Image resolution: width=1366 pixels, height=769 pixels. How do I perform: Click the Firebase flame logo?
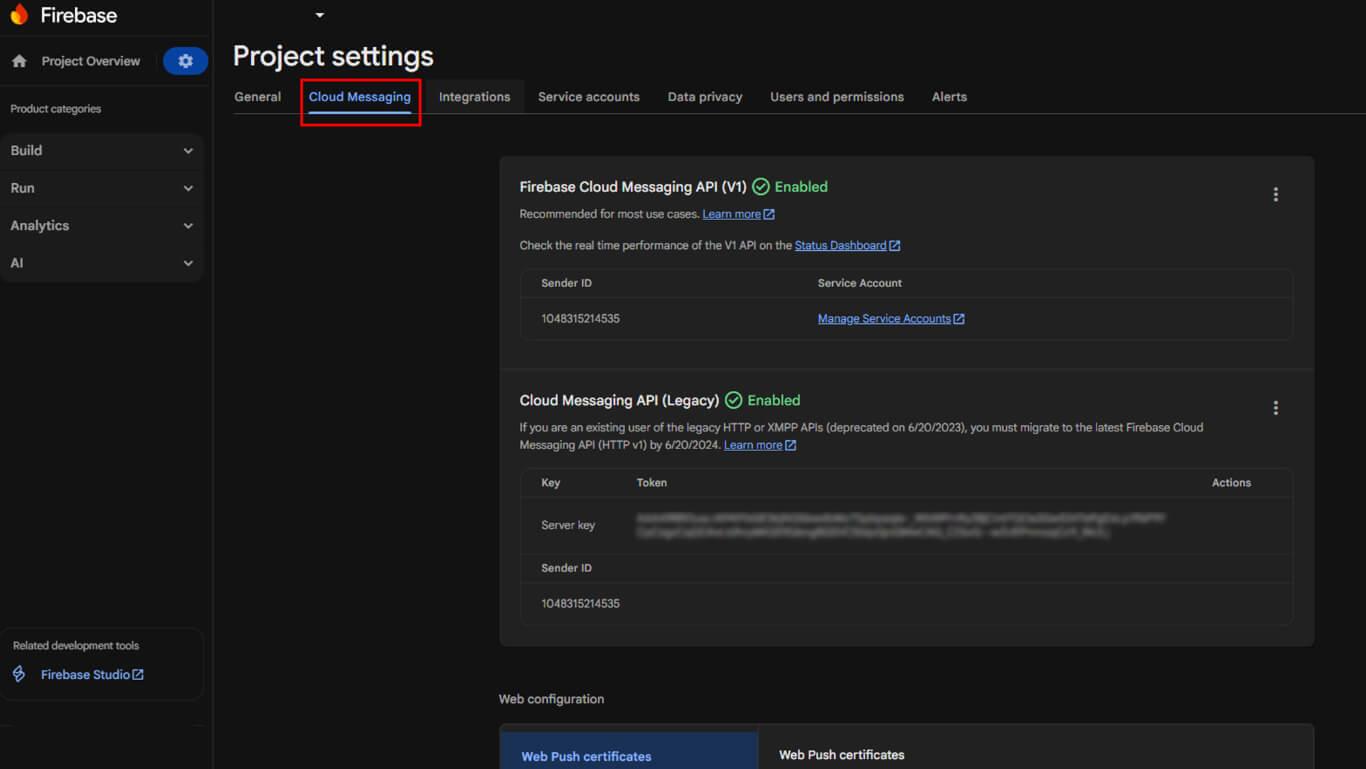[x=19, y=15]
